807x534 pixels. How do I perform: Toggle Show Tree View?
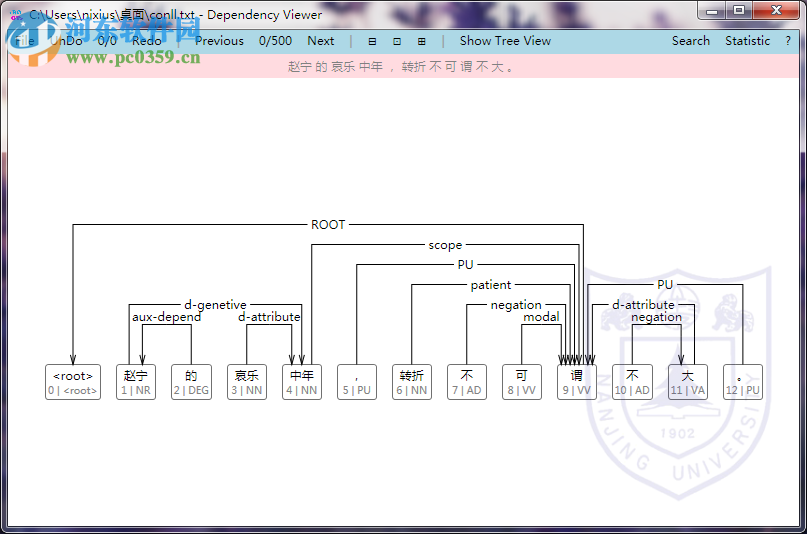pyautogui.click(x=505, y=41)
